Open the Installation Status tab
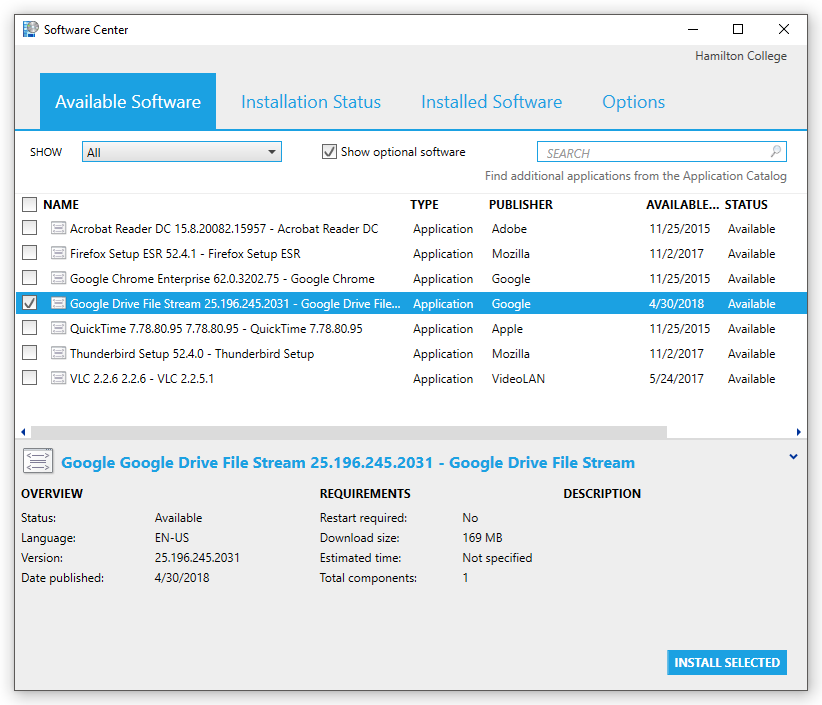 point(311,102)
